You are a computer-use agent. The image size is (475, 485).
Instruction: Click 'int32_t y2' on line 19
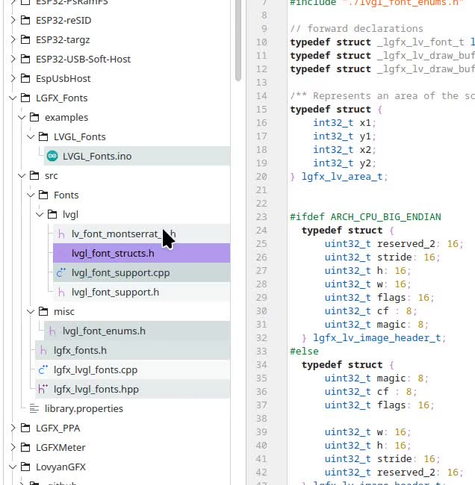(342, 163)
